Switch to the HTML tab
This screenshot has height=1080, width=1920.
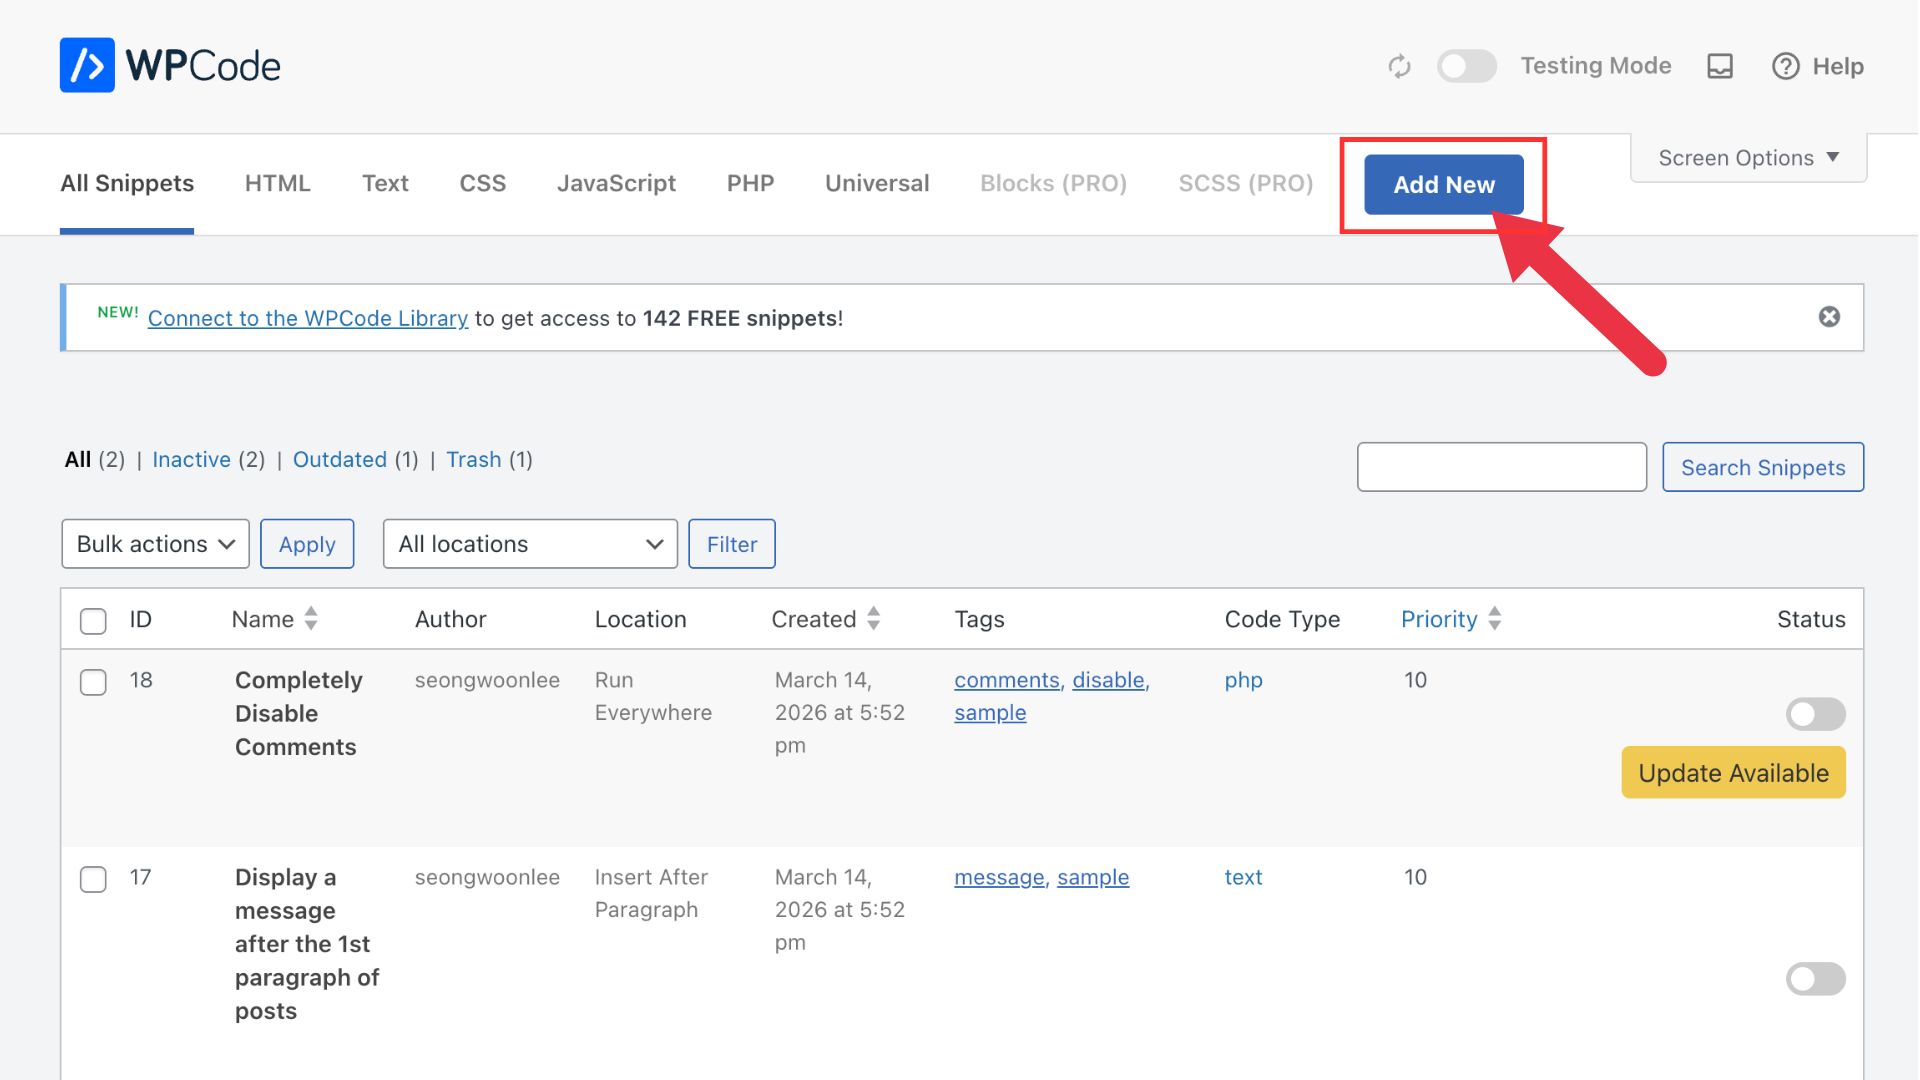click(278, 183)
